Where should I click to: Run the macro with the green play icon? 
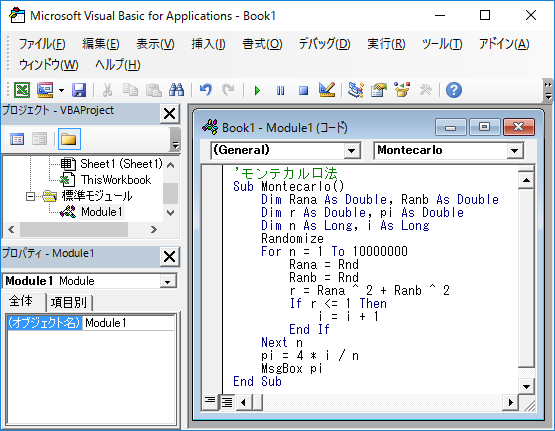coord(257,91)
